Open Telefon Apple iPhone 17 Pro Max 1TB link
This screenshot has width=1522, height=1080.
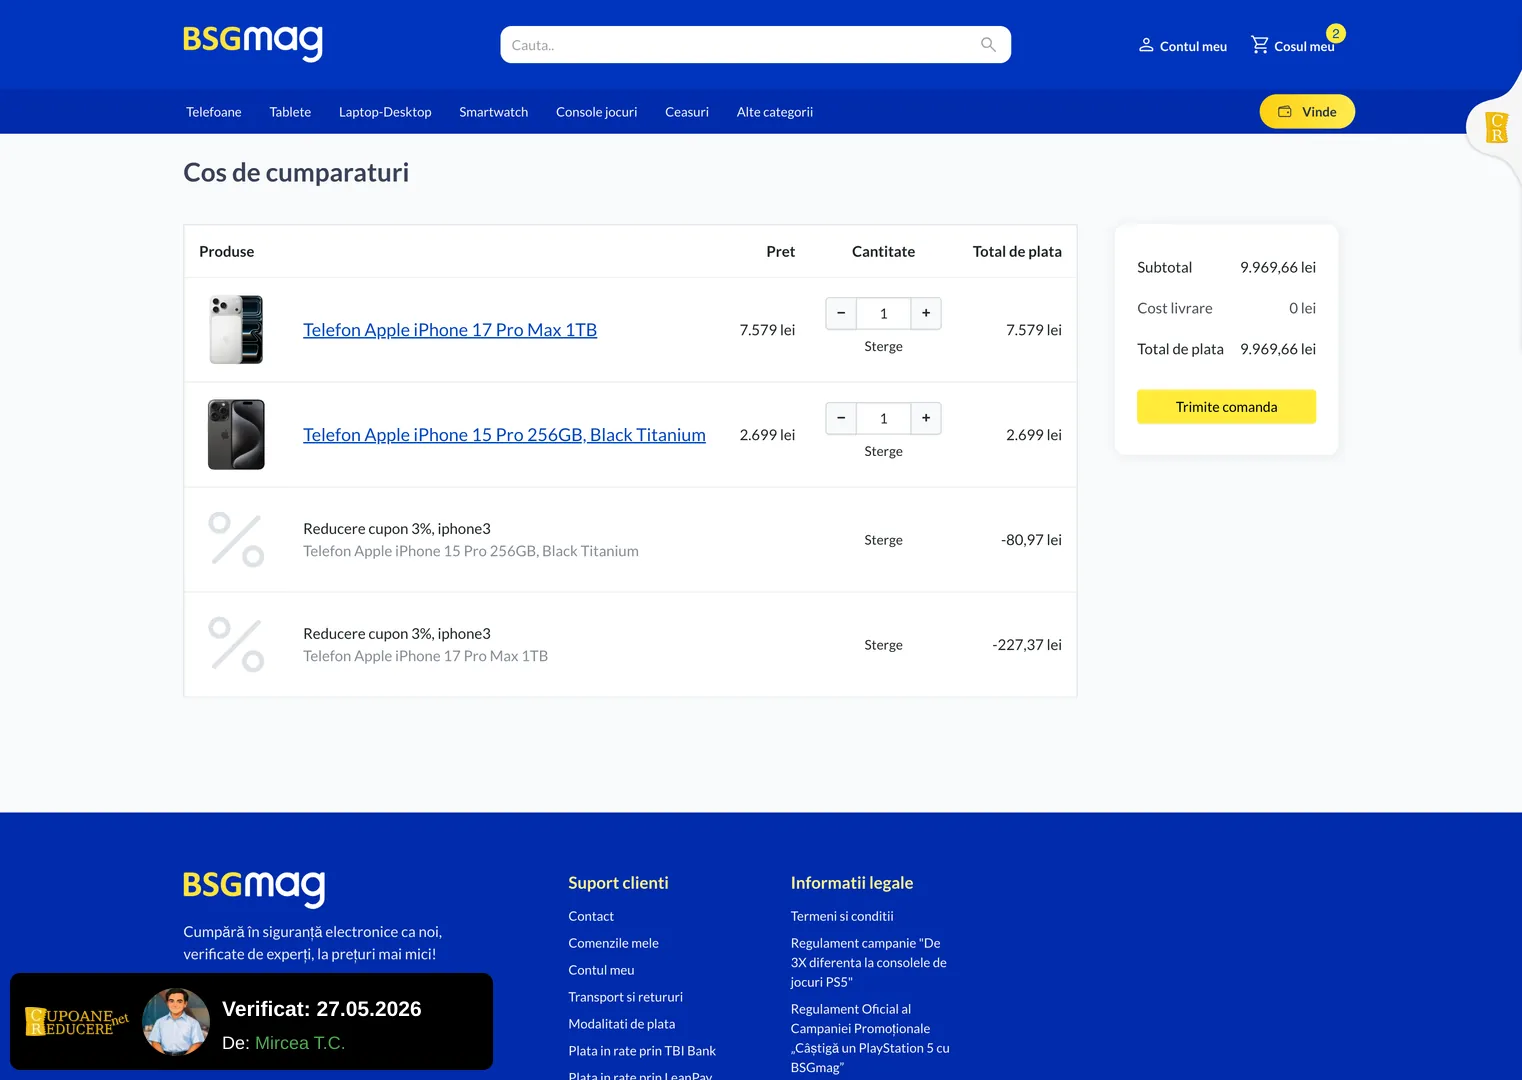click(450, 330)
